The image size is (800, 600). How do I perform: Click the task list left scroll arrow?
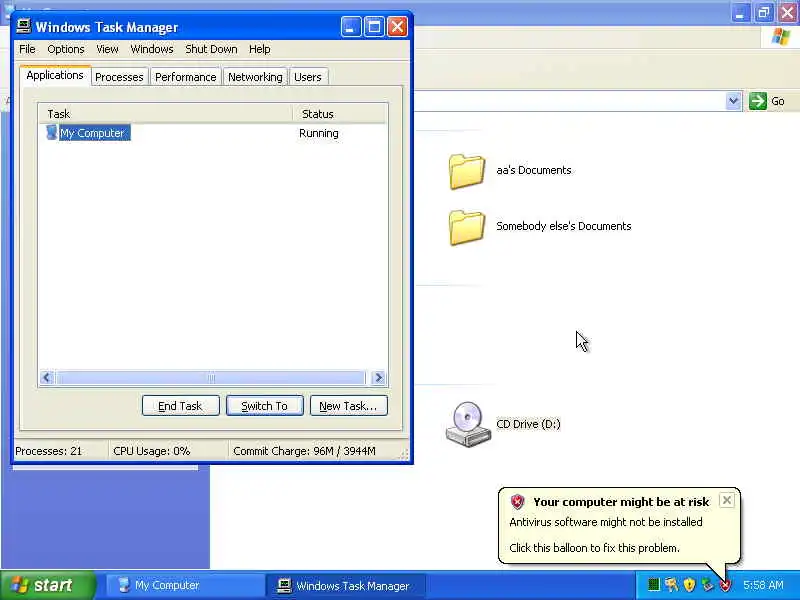[47, 378]
